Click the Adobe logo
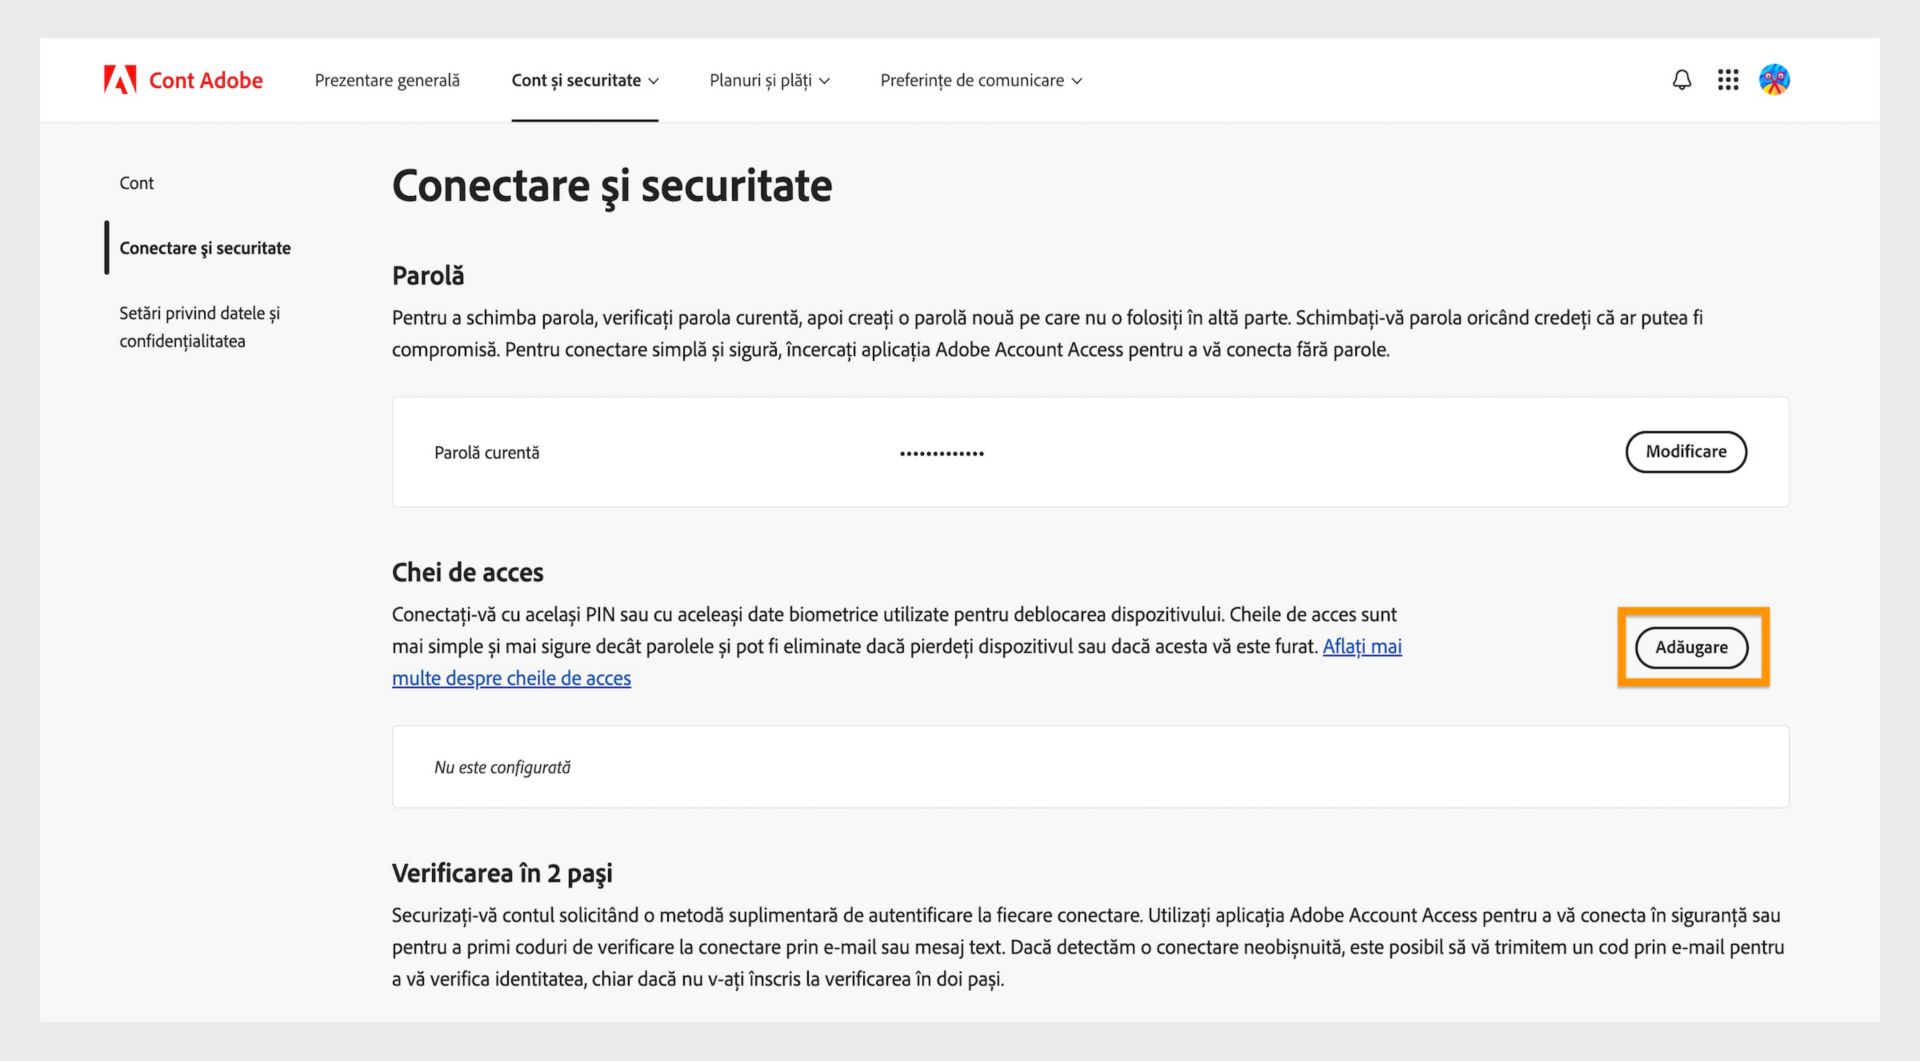The width and height of the screenshot is (1920, 1061). pos(119,79)
